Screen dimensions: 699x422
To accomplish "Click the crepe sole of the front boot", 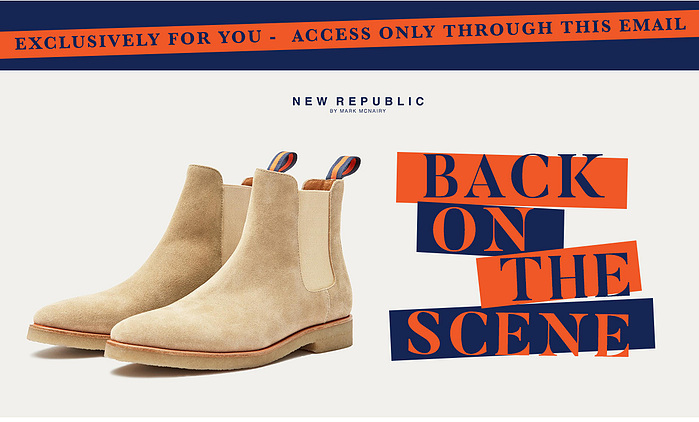I will [227, 350].
